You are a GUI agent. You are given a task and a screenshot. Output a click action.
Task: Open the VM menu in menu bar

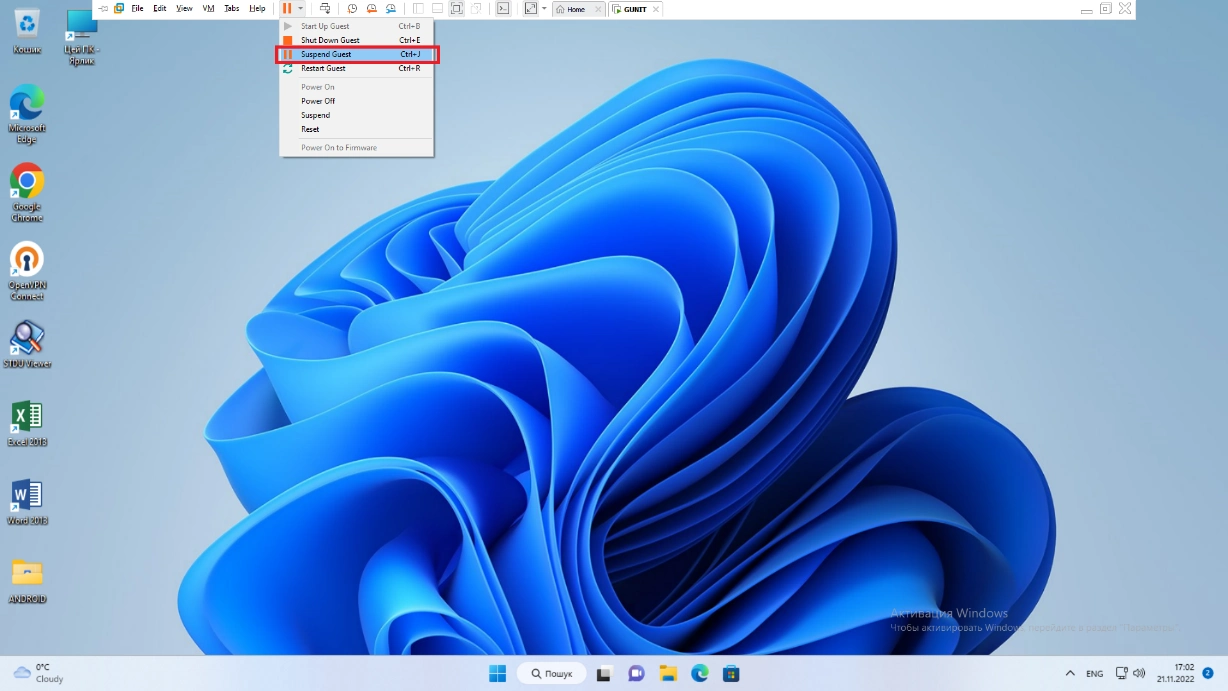[208, 9]
